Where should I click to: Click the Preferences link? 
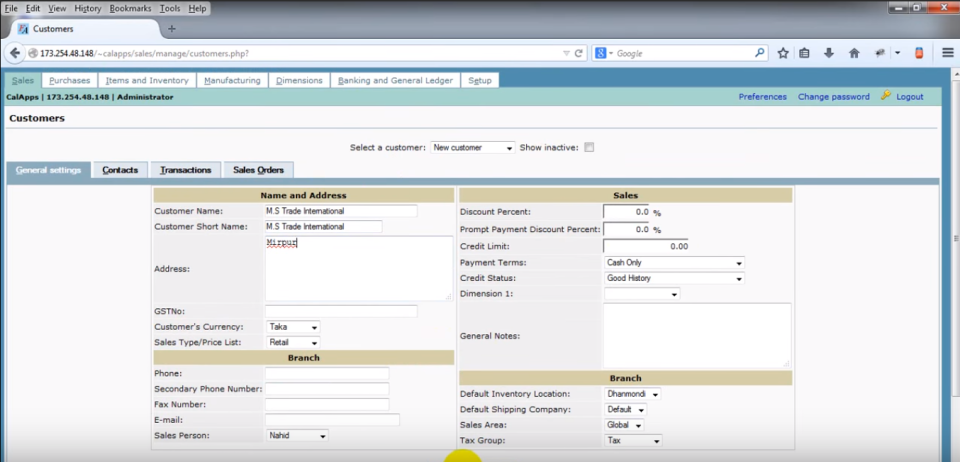click(762, 97)
